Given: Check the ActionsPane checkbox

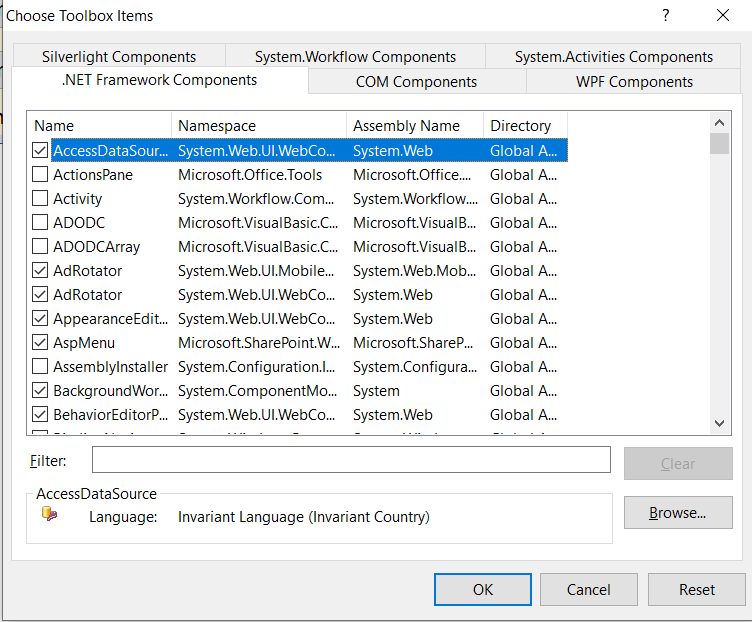Looking at the screenshot, I should [x=40, y=175].
